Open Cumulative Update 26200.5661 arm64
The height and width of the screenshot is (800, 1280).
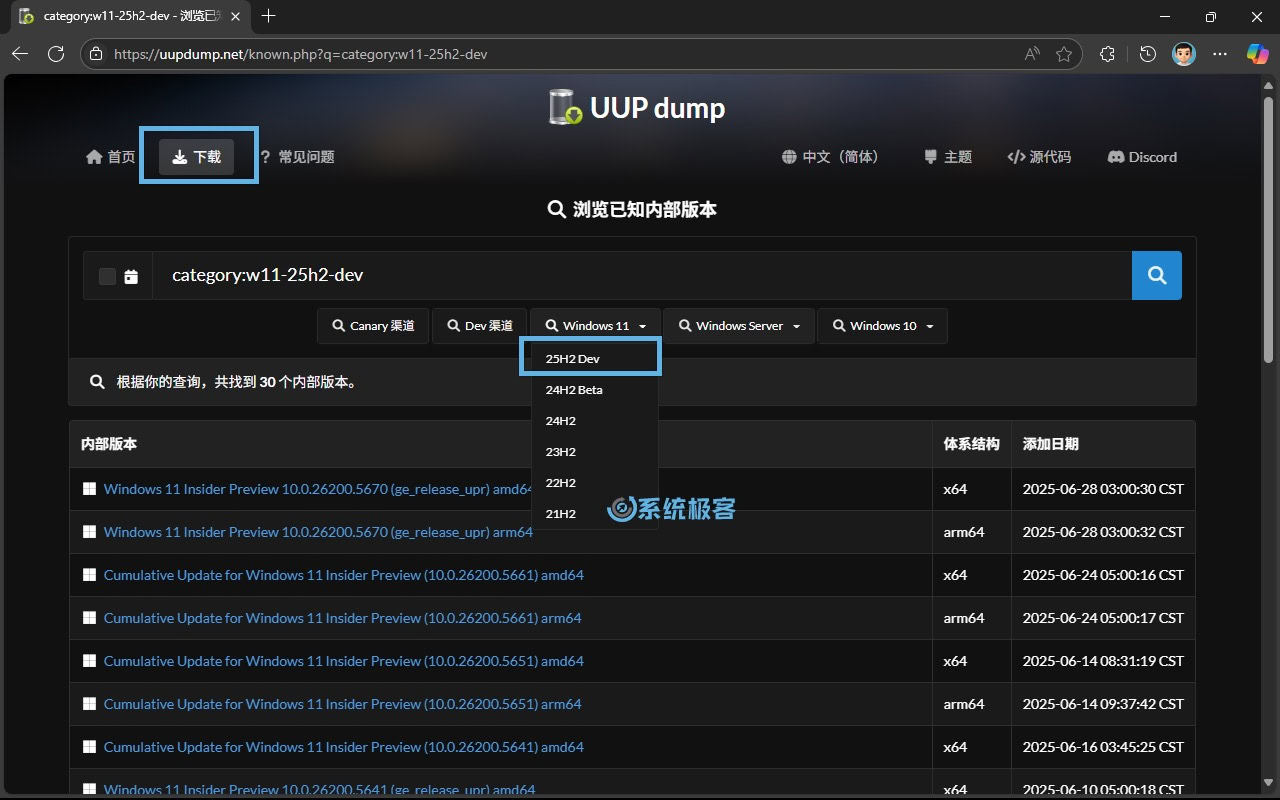point(342,618)
